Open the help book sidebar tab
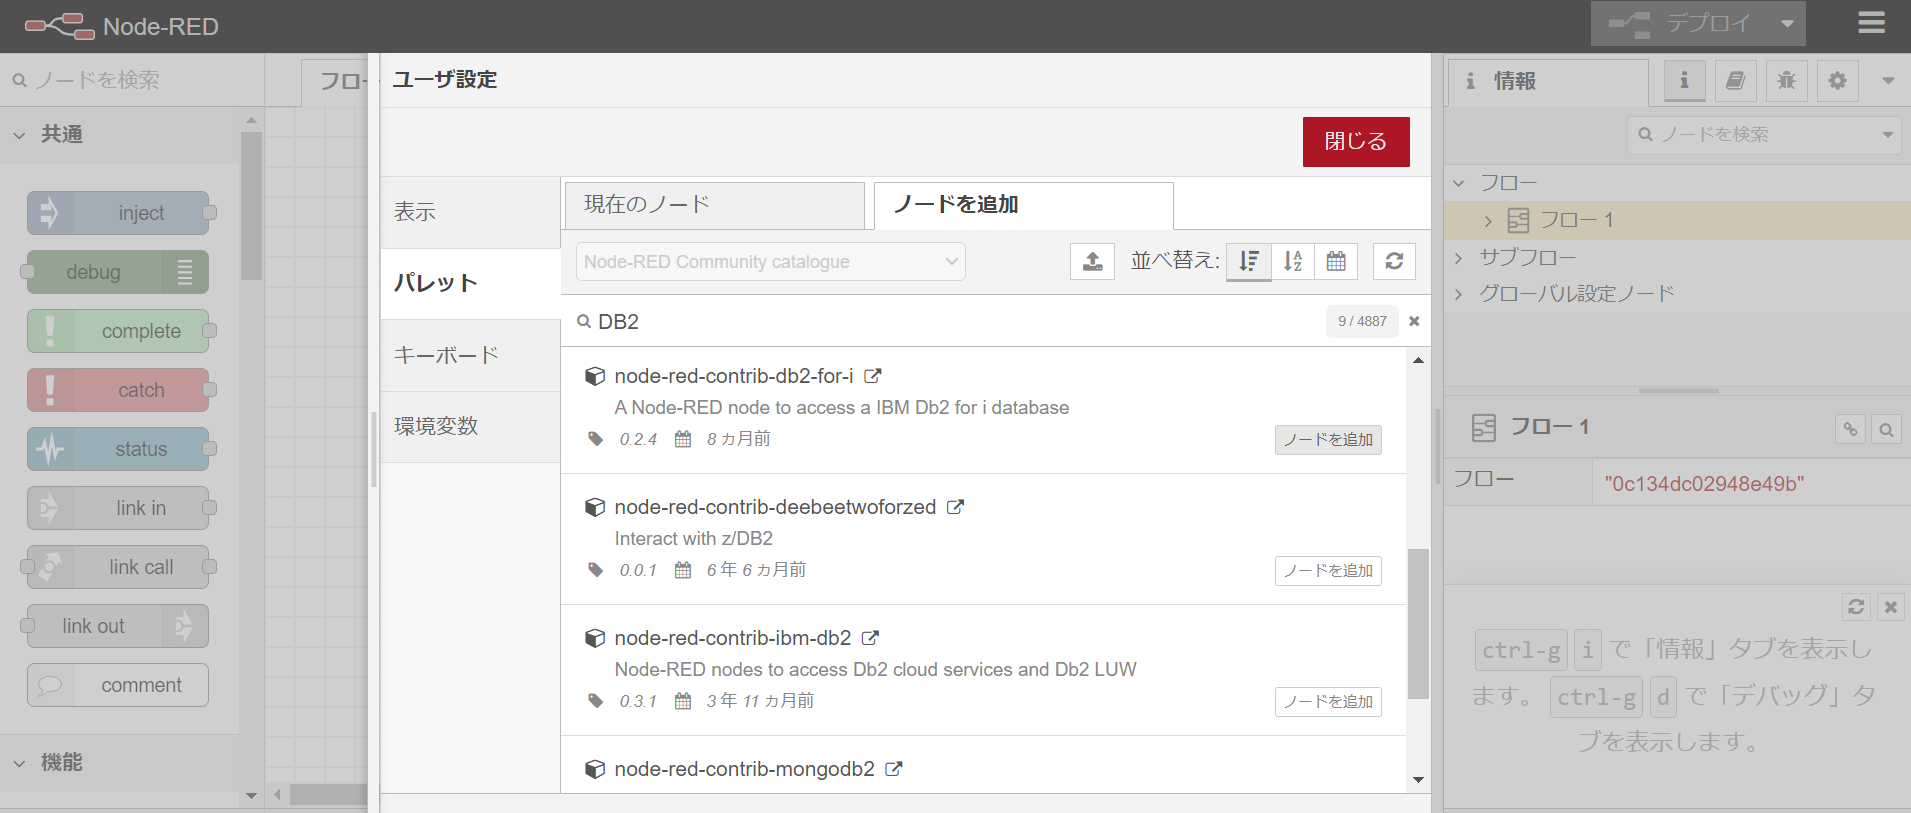This screenshot has width=1911, height=813. click(x=1736, y=81)
